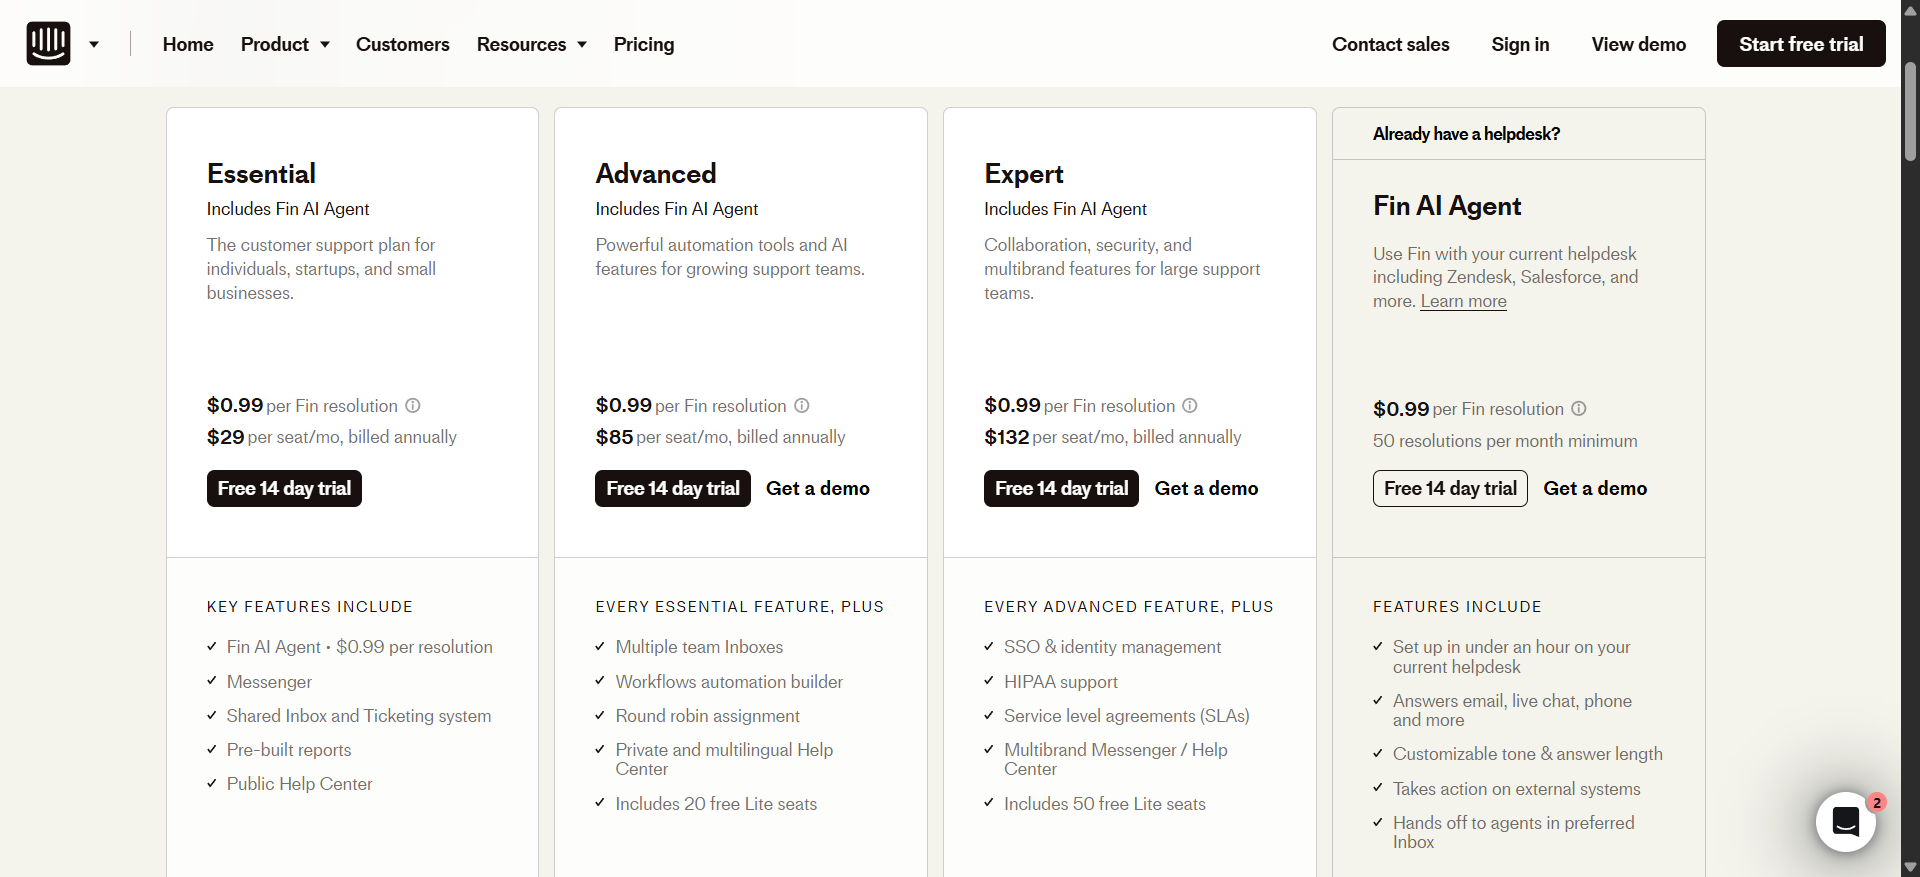Viewport: 1920px width, 877px height.
Task: Open the chevron dropdown beside the Intercom logo
Action: (x=95, y=44)
